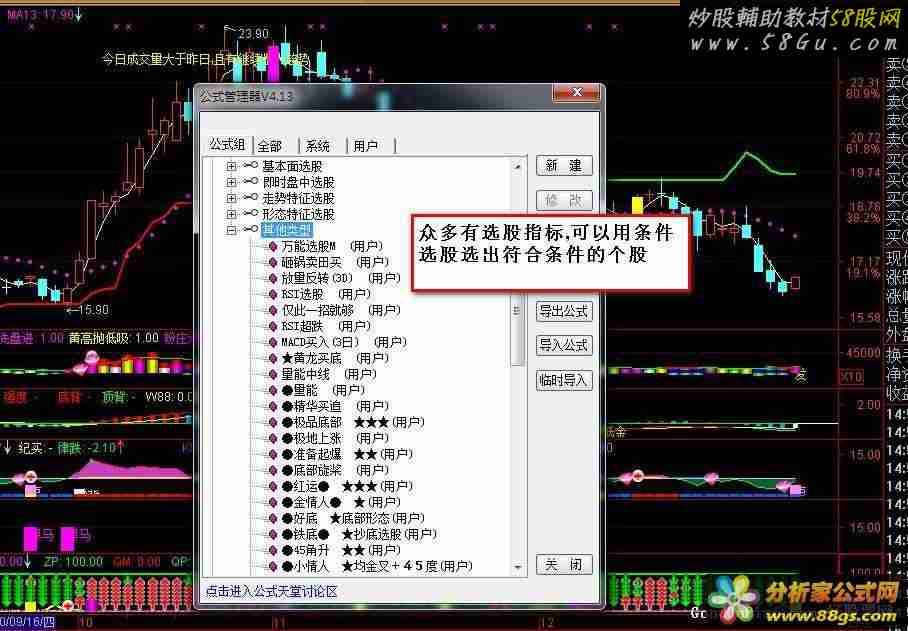The height and width of the screenshot is (631, 908).
Task: Switch to the 全部 tab
Action: pyautogui.click(x=270, y=146)
